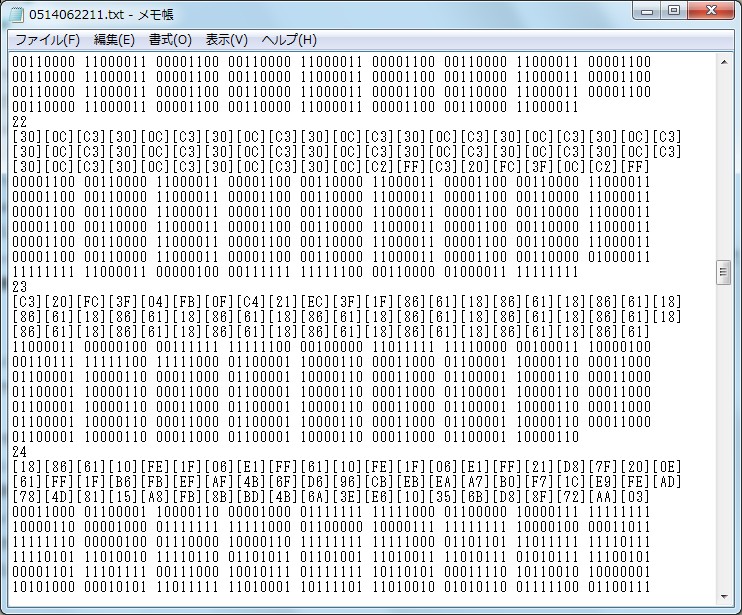The image size is (742, 615).
Task: Click the vertical scrollbar thumb
Action: pyautogui.click(x=724, y=272)
